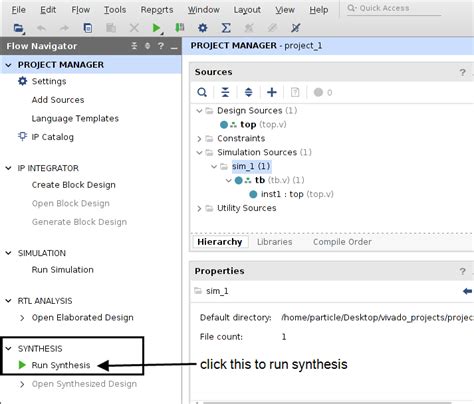474x404 pixels.
Task: Click the copy toolbar icon
Action: coord(88,28)
